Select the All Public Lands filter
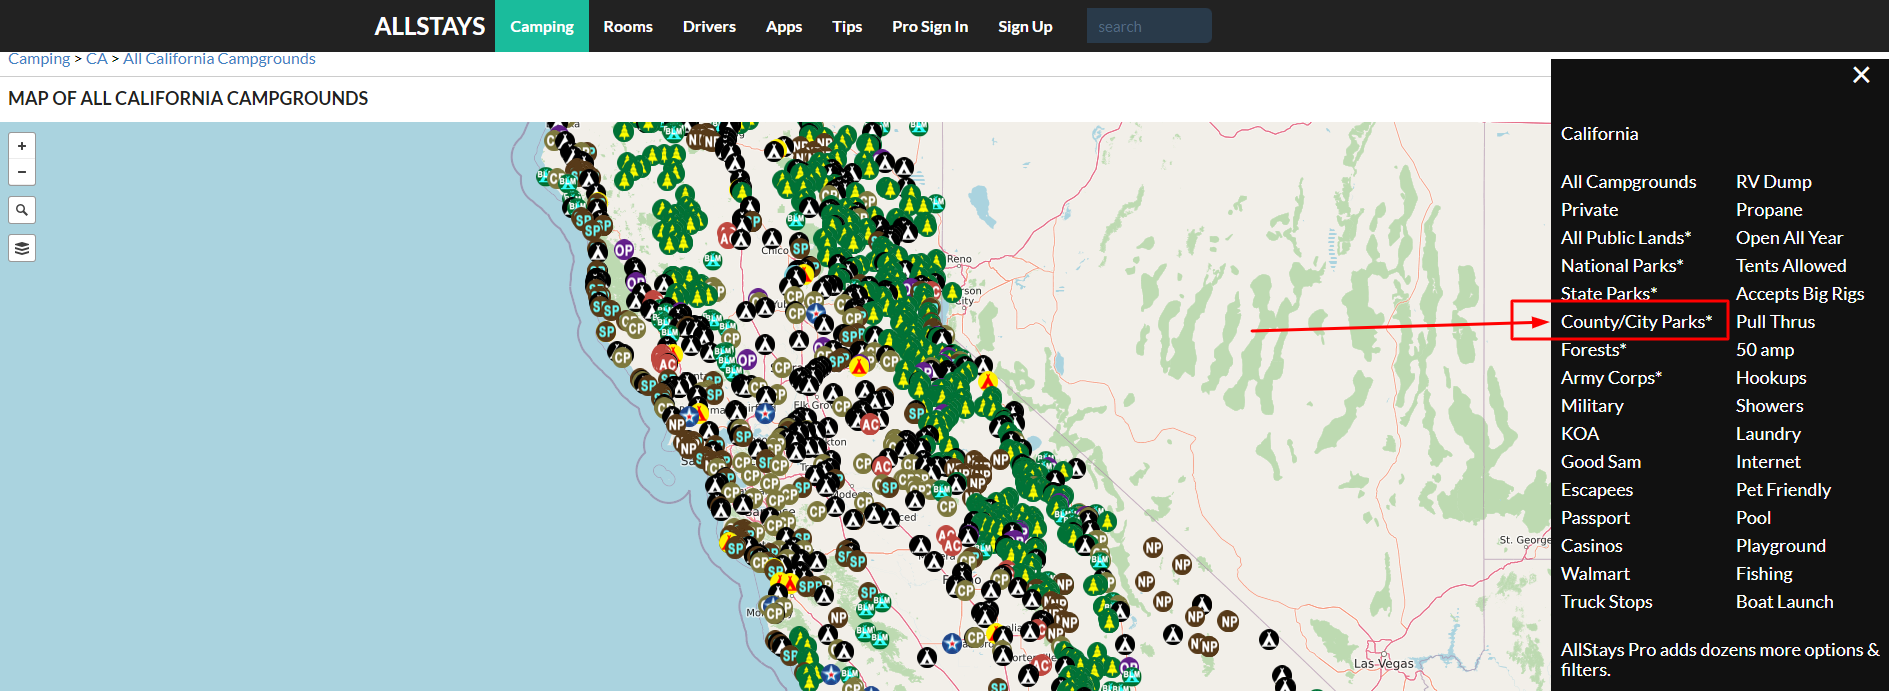 pos(1626,238)
